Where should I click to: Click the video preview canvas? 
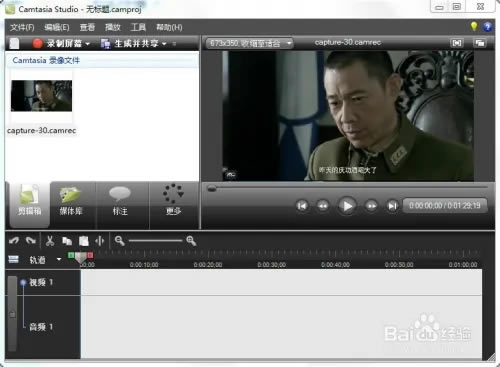348,116
